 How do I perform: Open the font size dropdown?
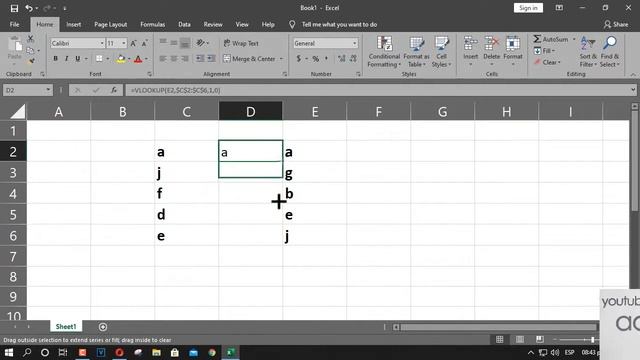point(124,43)
